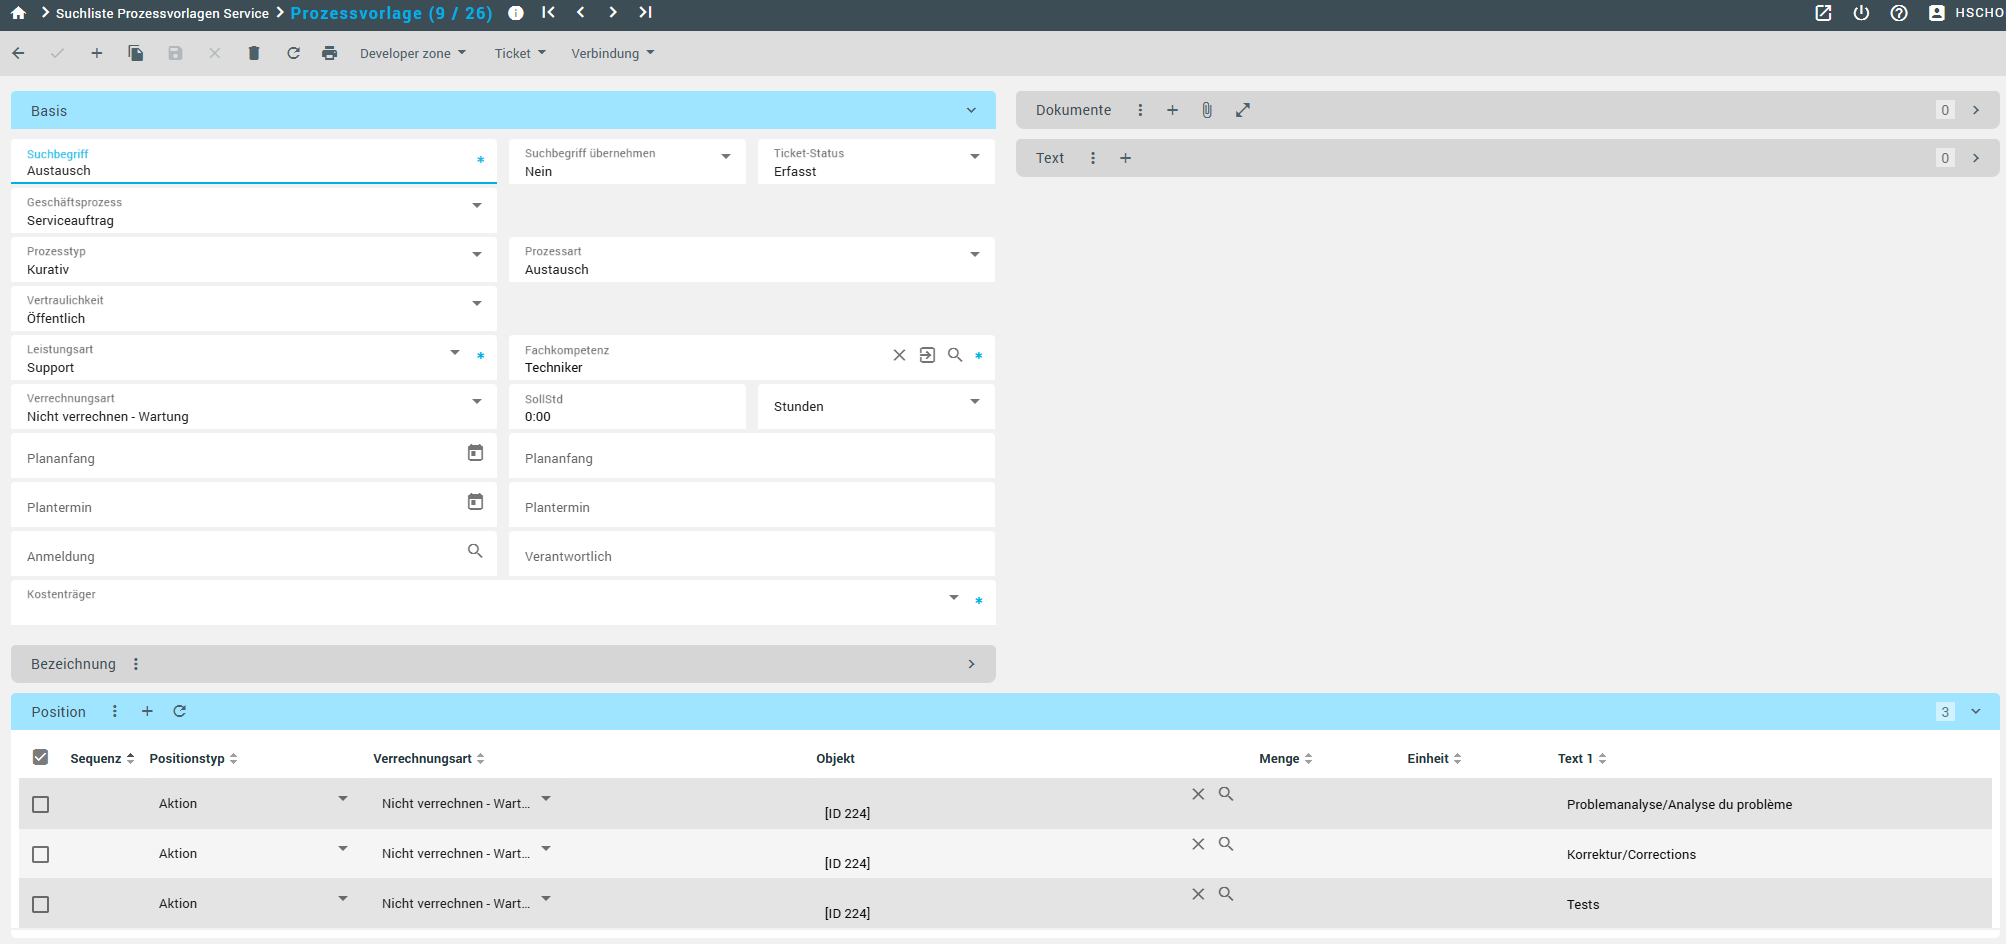2006x944 pixels.
Task: Open the Ticket-Status dropdown
Action: click(975, 157)
